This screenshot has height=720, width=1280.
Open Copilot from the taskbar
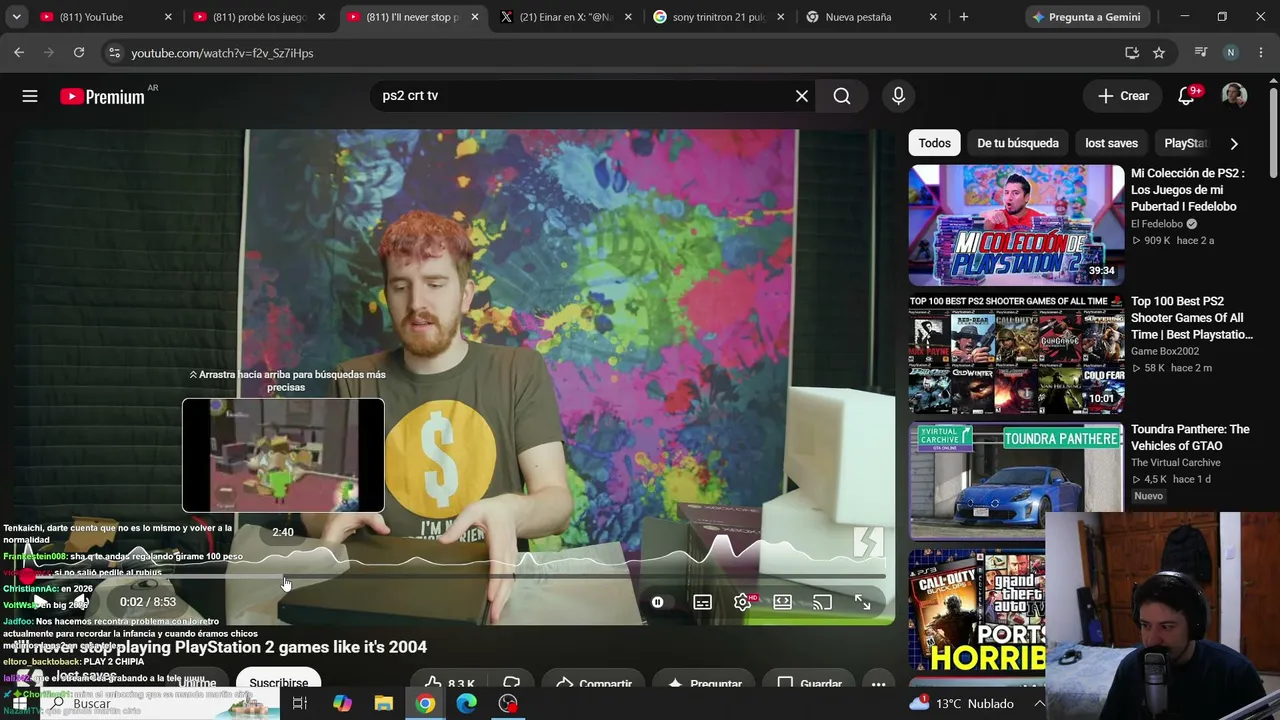pyautogui.click(x=342, y=704)
